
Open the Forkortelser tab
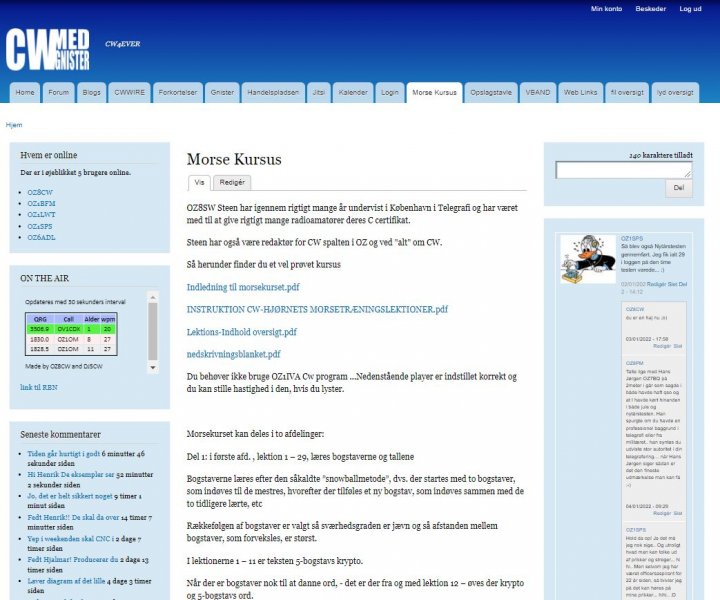click(x=178, y=93)
